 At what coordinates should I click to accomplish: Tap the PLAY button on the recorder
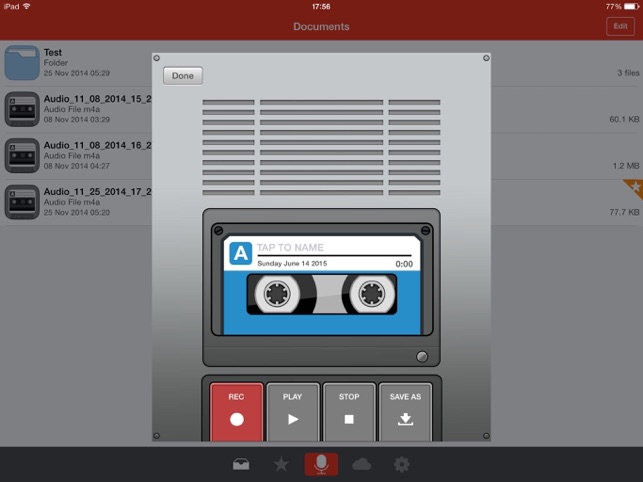point(293,412)
